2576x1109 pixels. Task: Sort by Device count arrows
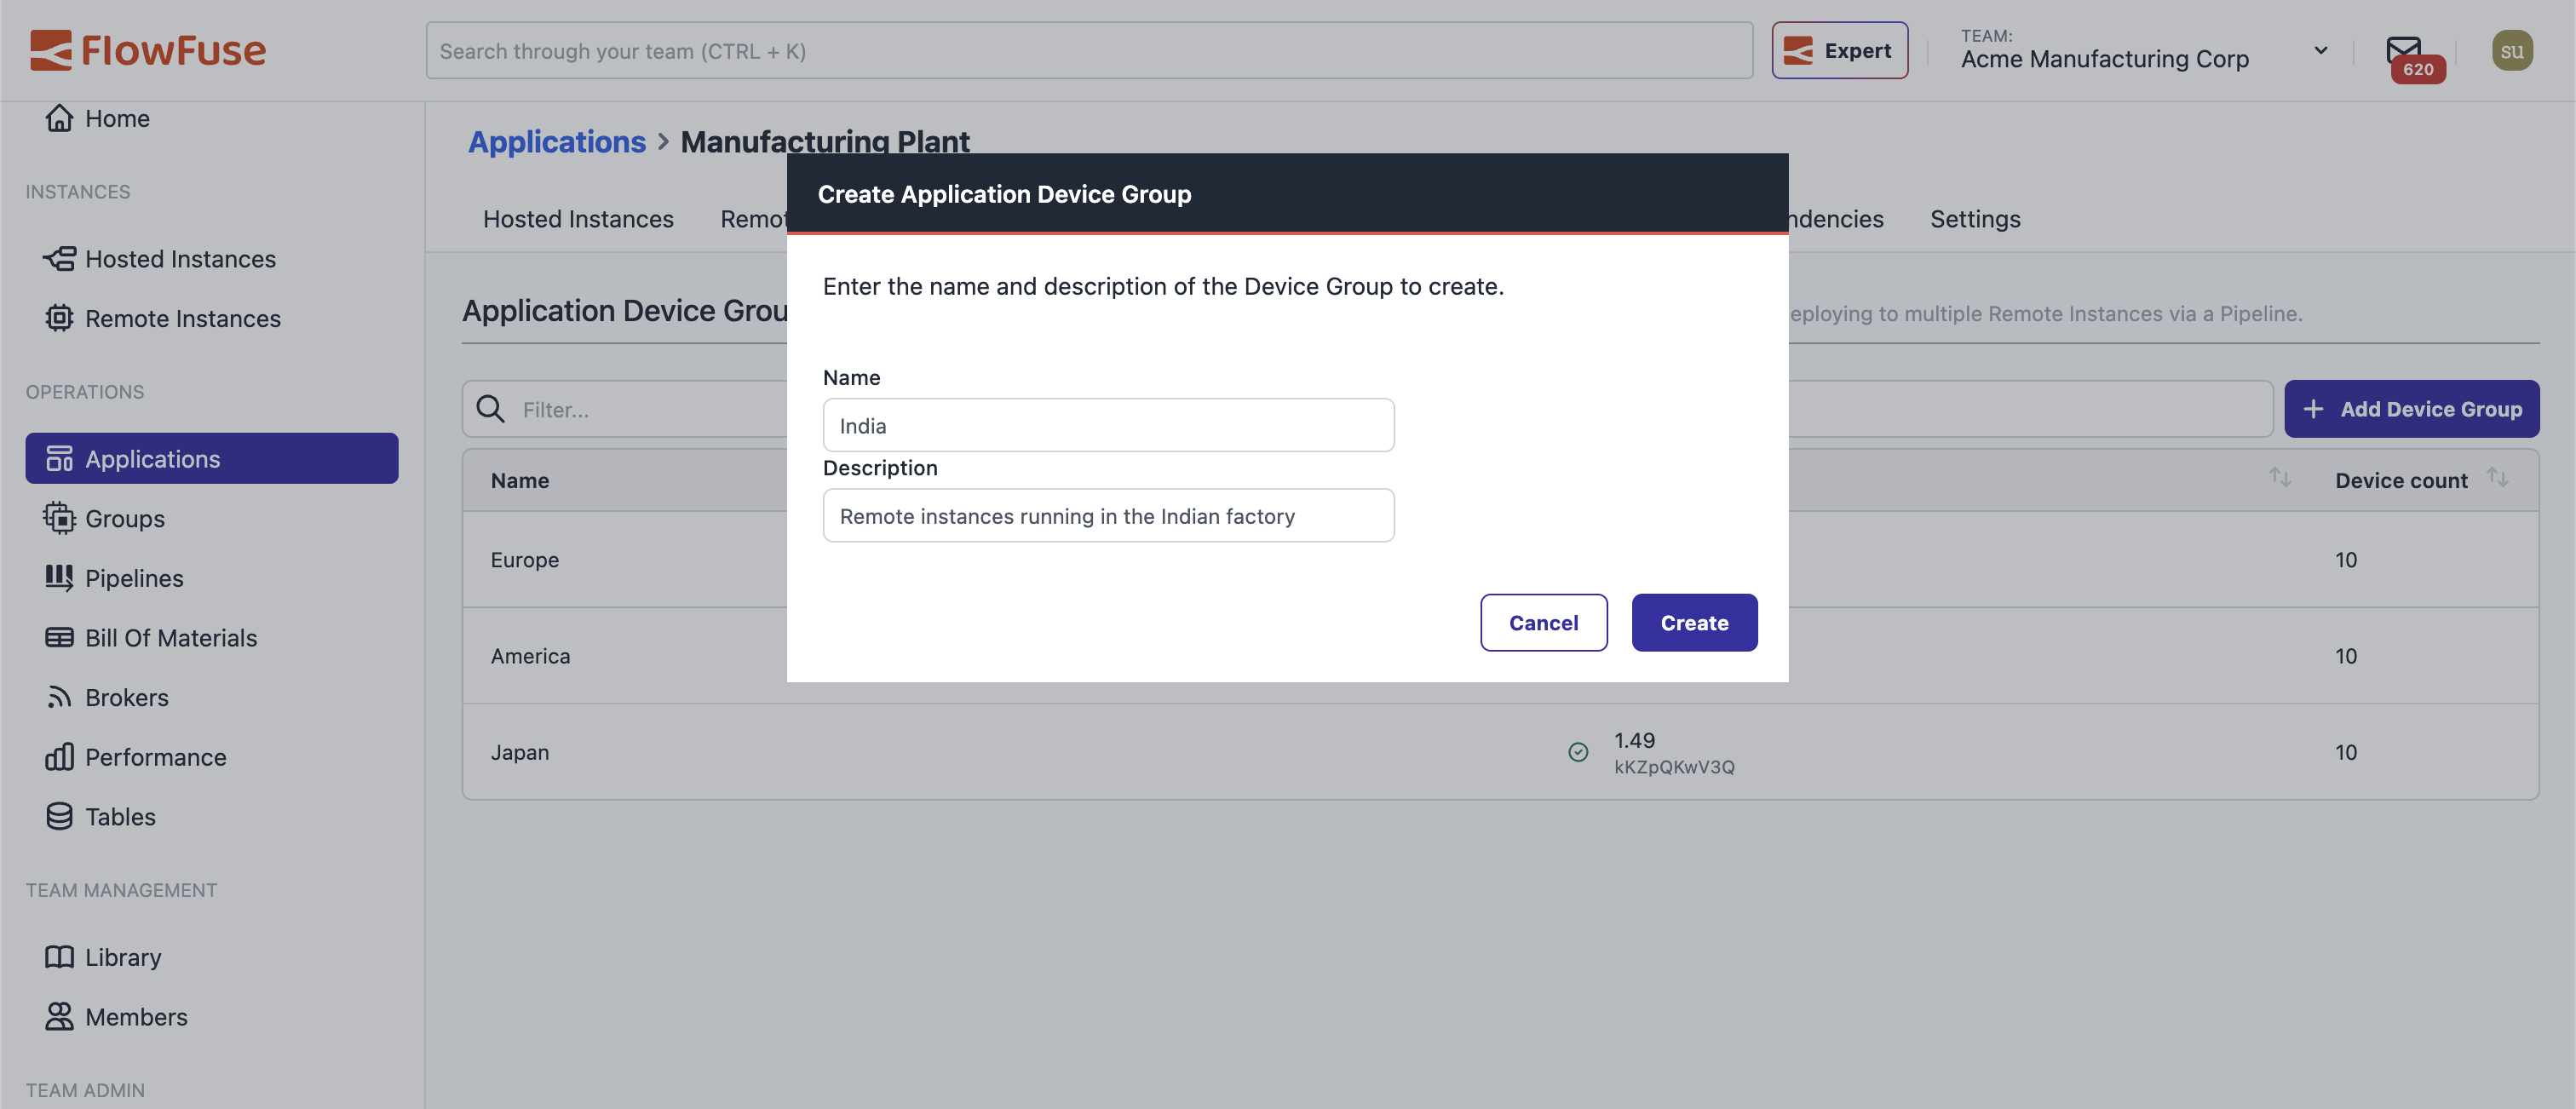[x=2497, y=477]
